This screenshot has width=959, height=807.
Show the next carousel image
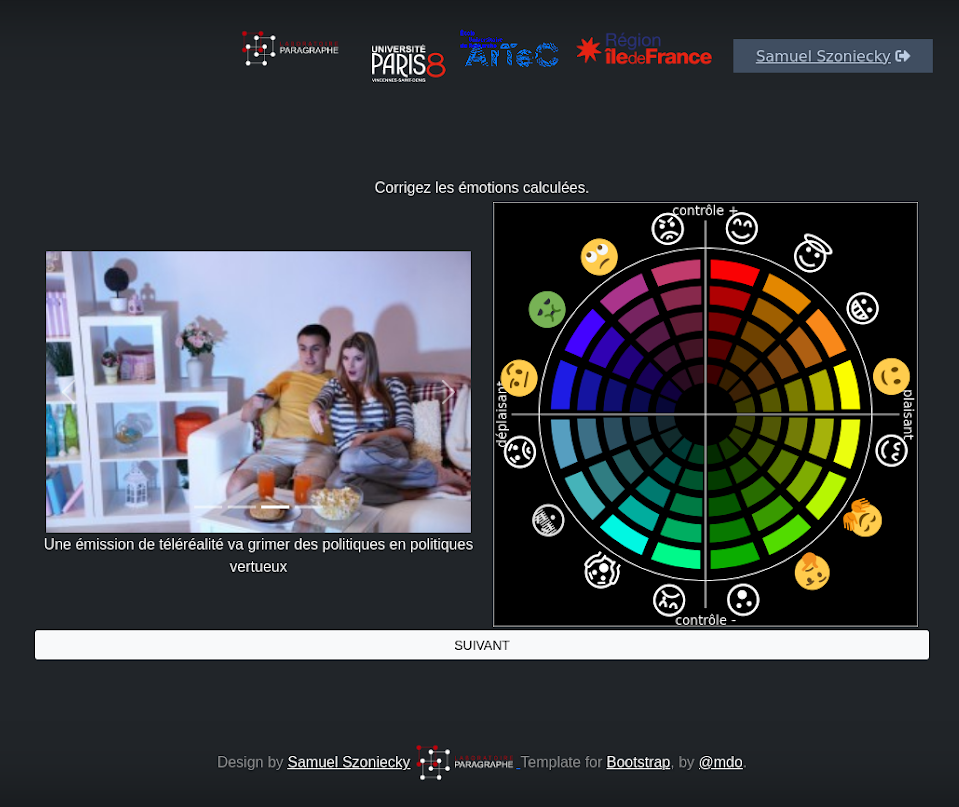[448, 392]
